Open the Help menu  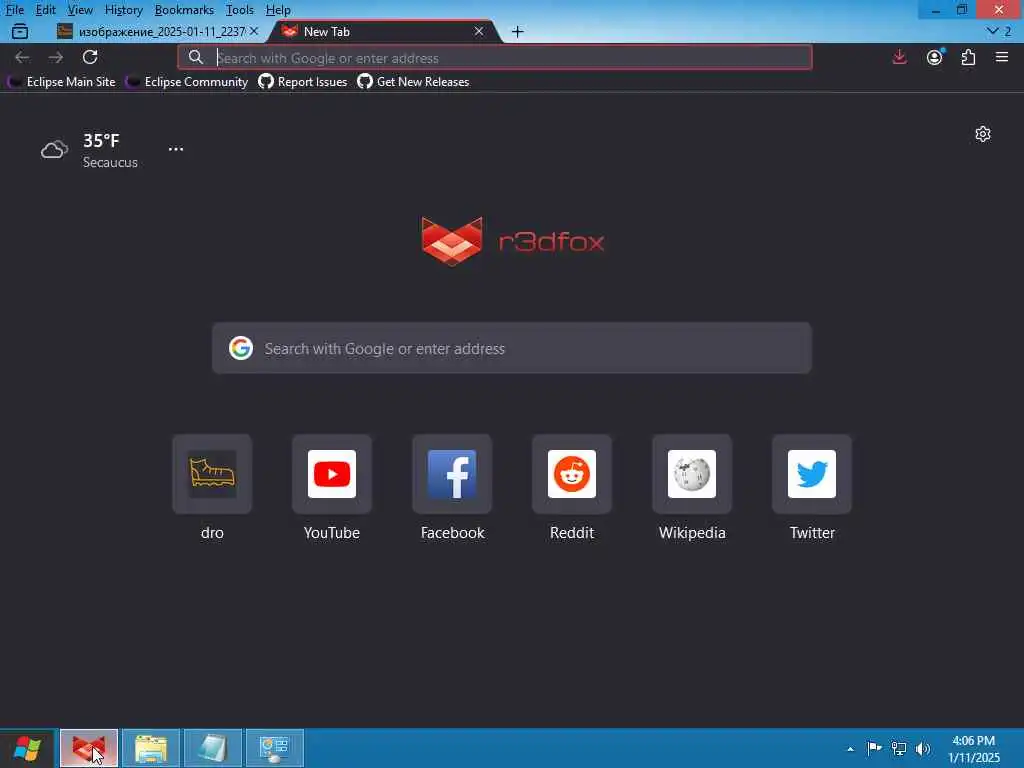(278, 10)
